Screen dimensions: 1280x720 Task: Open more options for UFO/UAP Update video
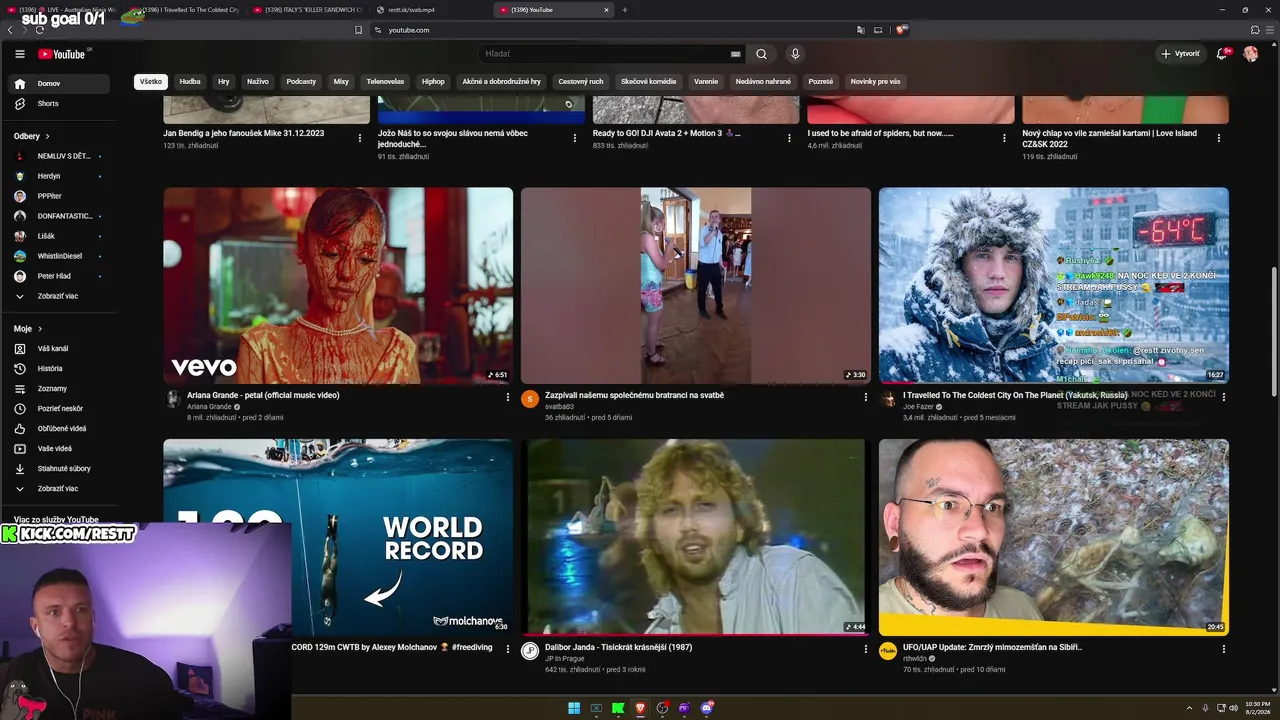1223,649
